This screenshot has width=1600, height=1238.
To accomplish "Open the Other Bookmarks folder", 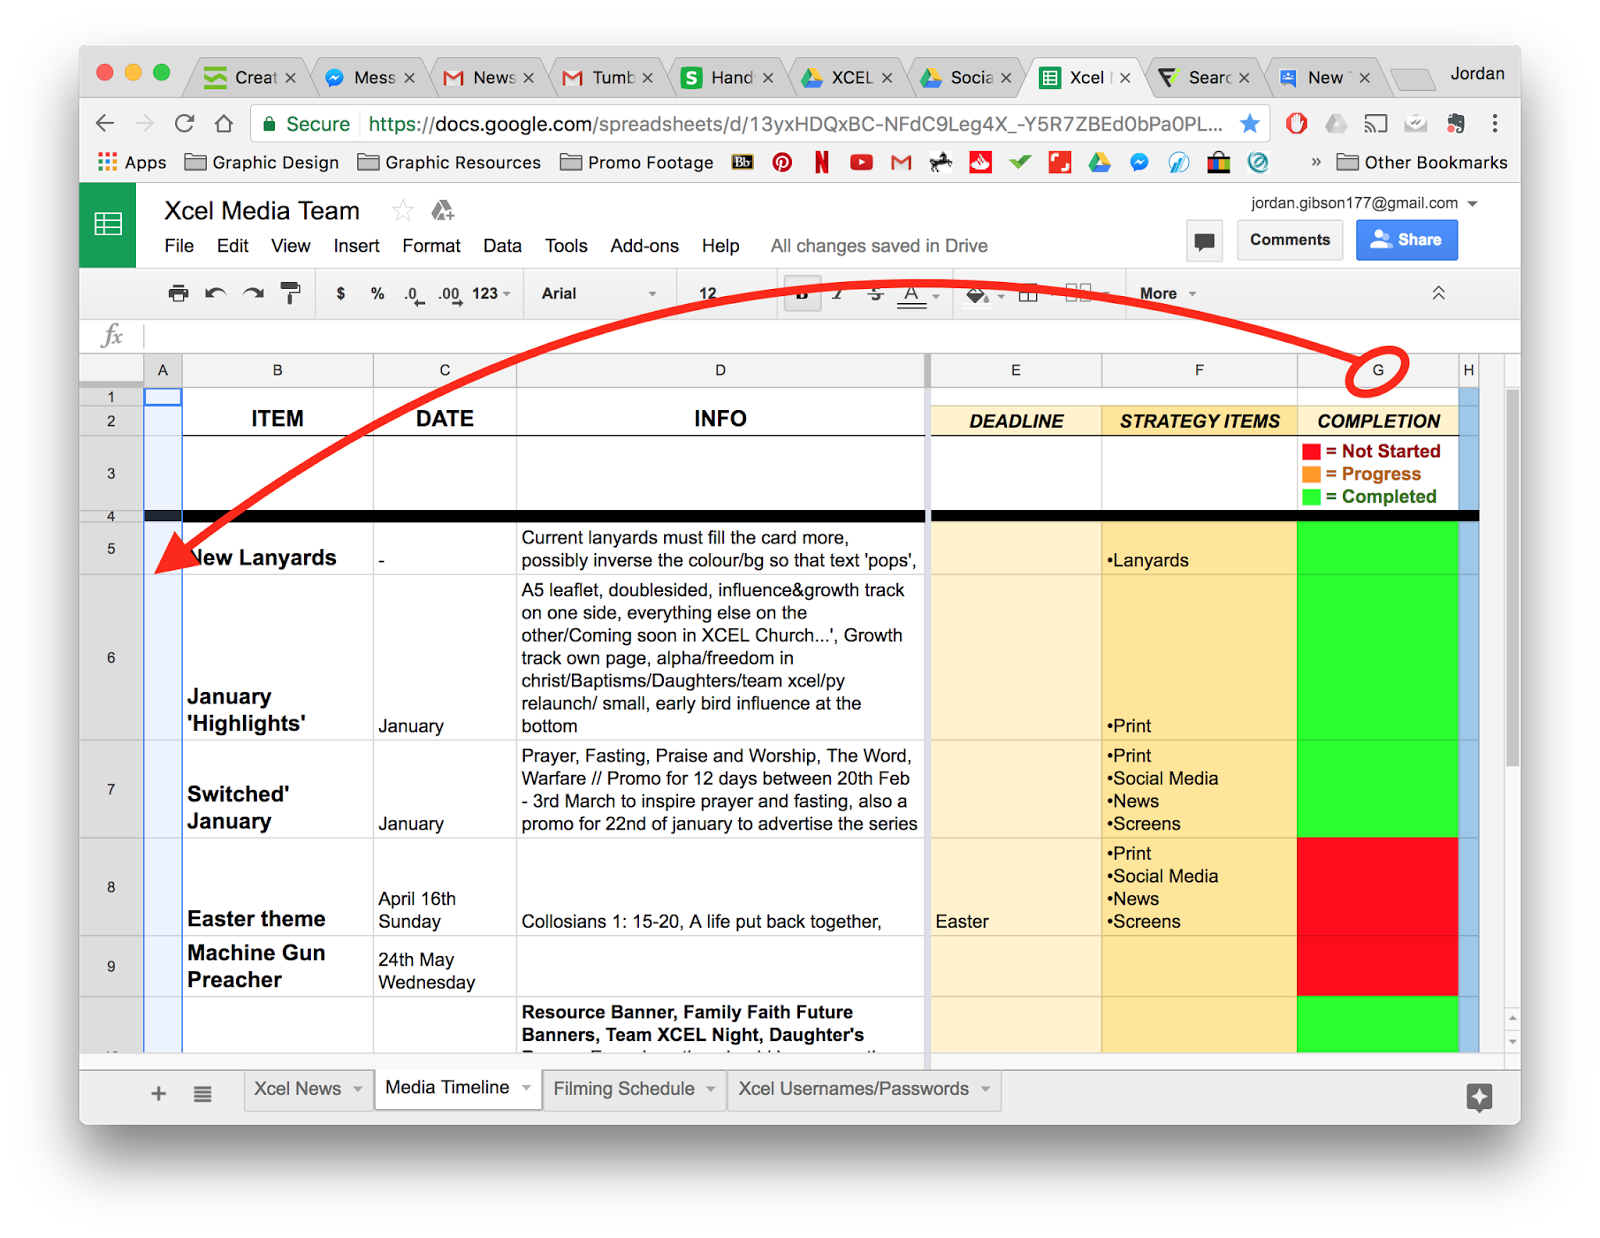I will pyautogui.click(x=1422, y=162).
